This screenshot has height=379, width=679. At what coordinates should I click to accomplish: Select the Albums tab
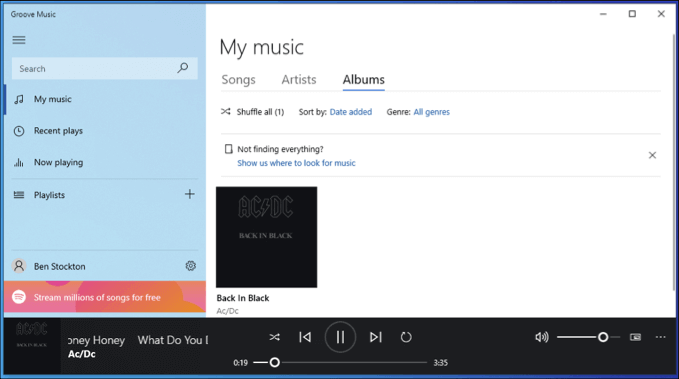coord(363,80)
